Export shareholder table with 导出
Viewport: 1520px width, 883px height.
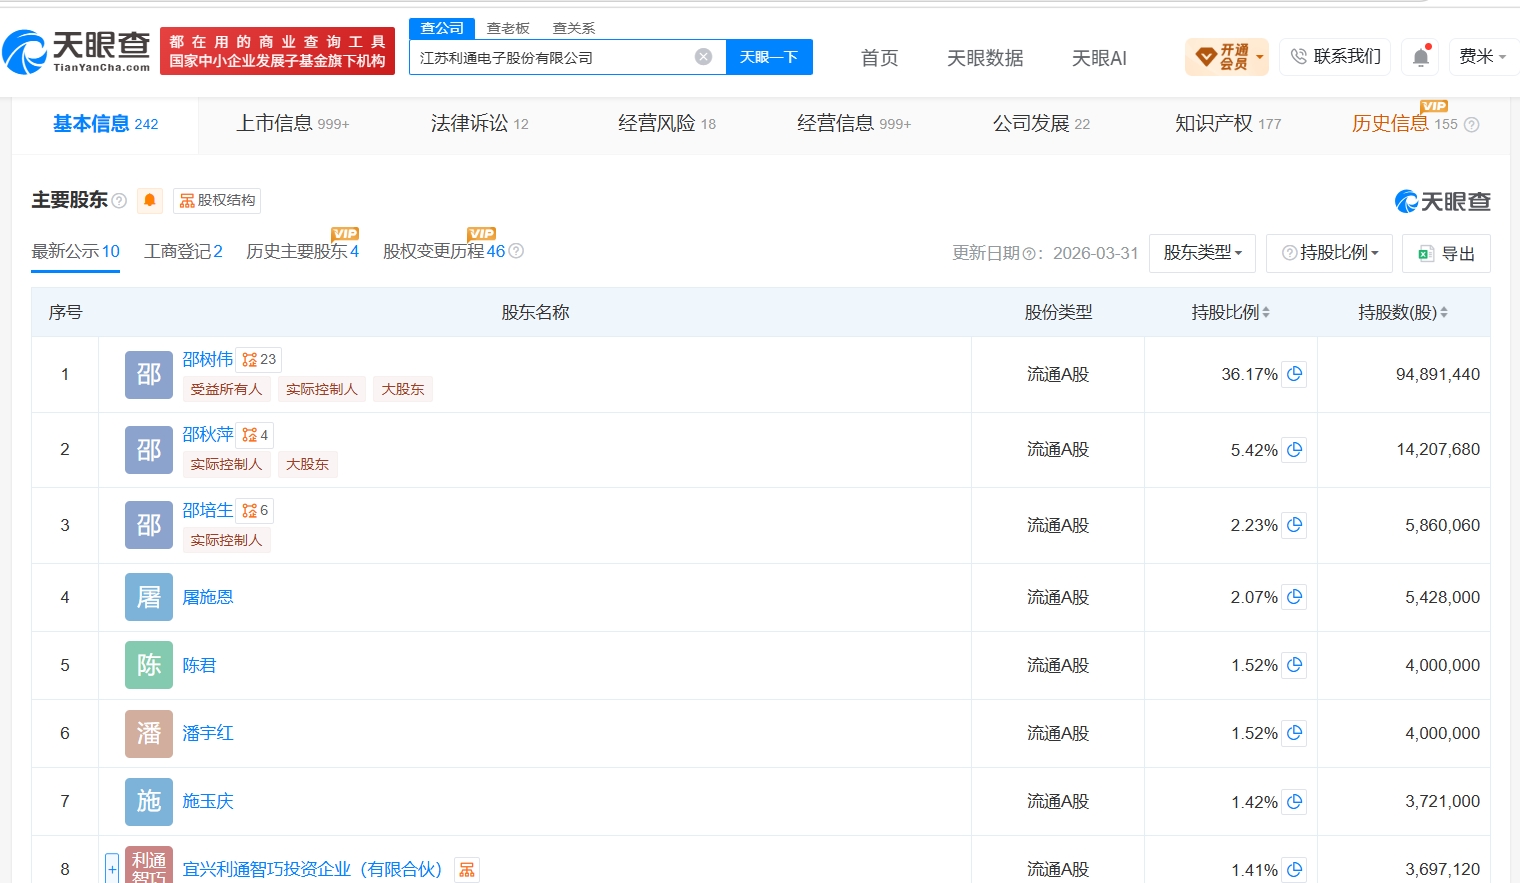(x=1446, y=253)
